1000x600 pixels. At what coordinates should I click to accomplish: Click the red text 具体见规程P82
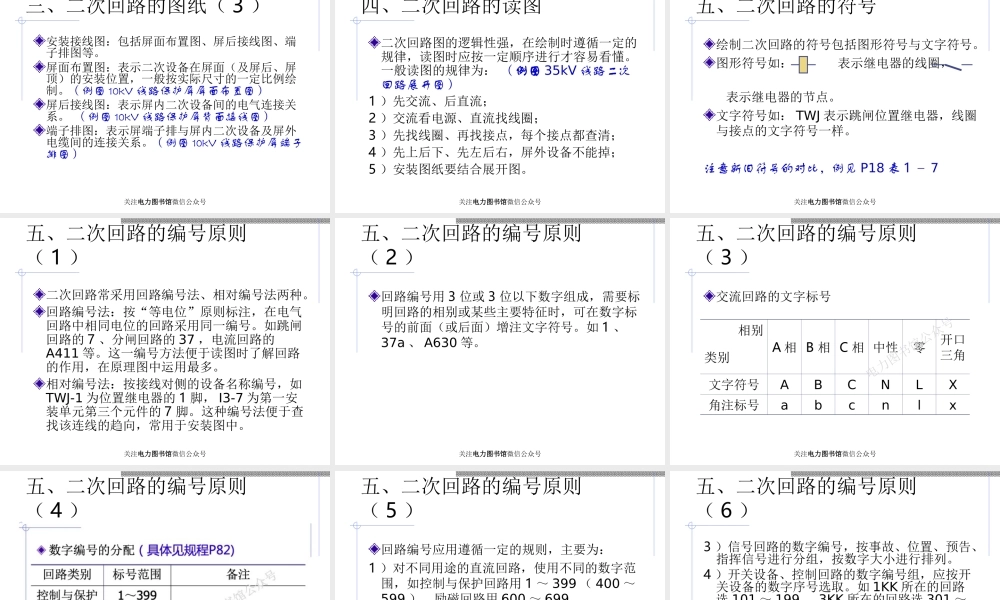pos(188,549)
